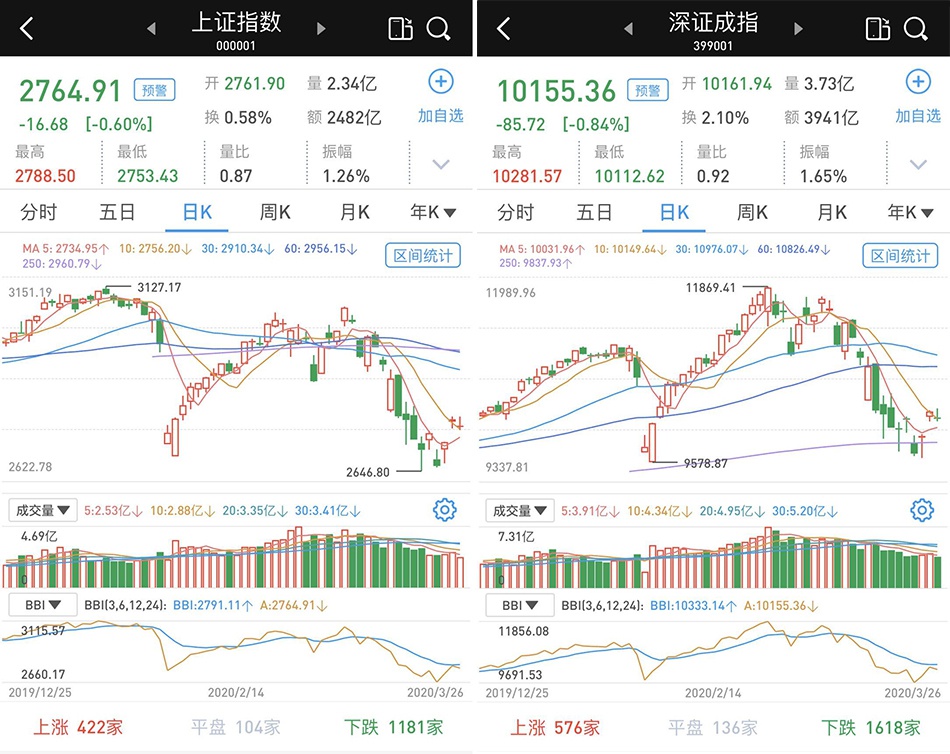Show previous index before 上证指数
Viewport: 950px width, 754px height.
point(151,28)
